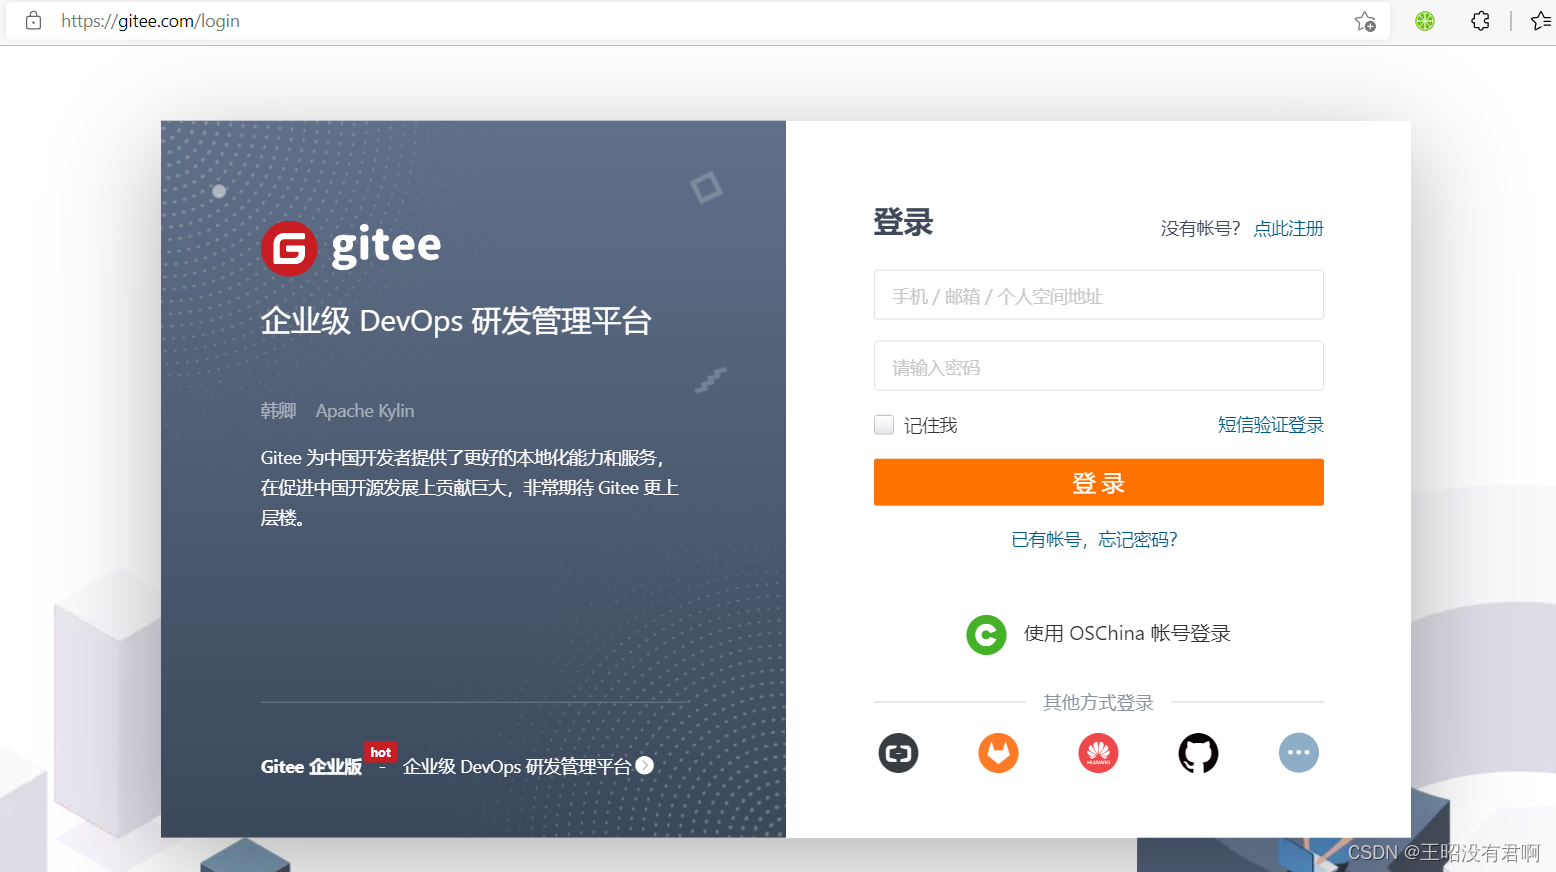Click the 登录 heading text

coord(903,222)
